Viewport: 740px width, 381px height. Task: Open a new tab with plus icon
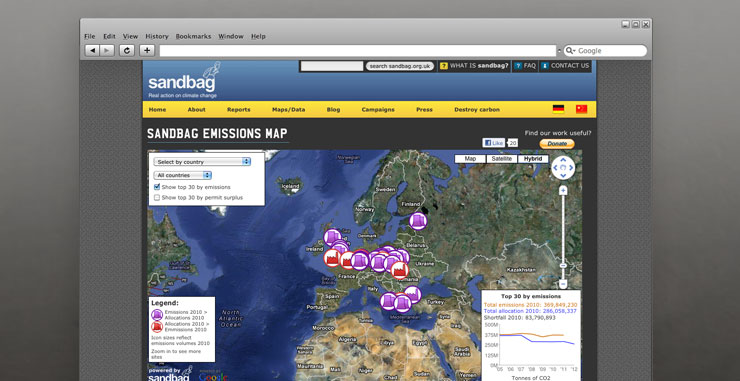coord(147,51)
